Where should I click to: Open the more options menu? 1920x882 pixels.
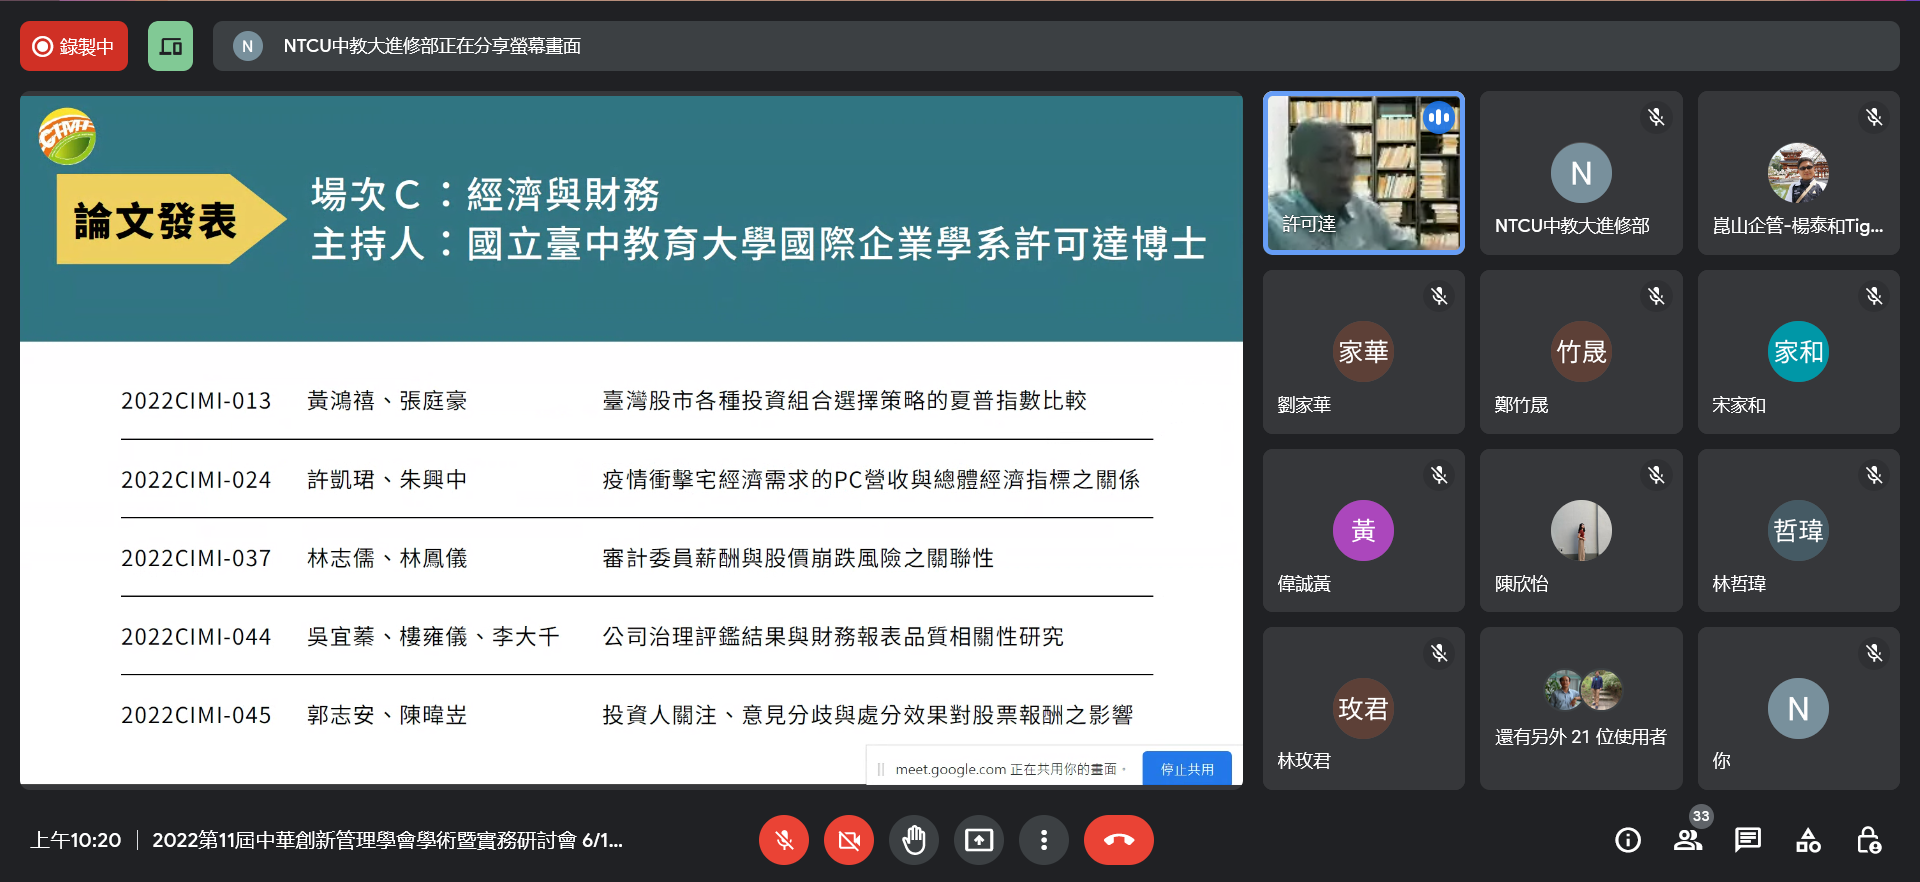pos(1044,840)
